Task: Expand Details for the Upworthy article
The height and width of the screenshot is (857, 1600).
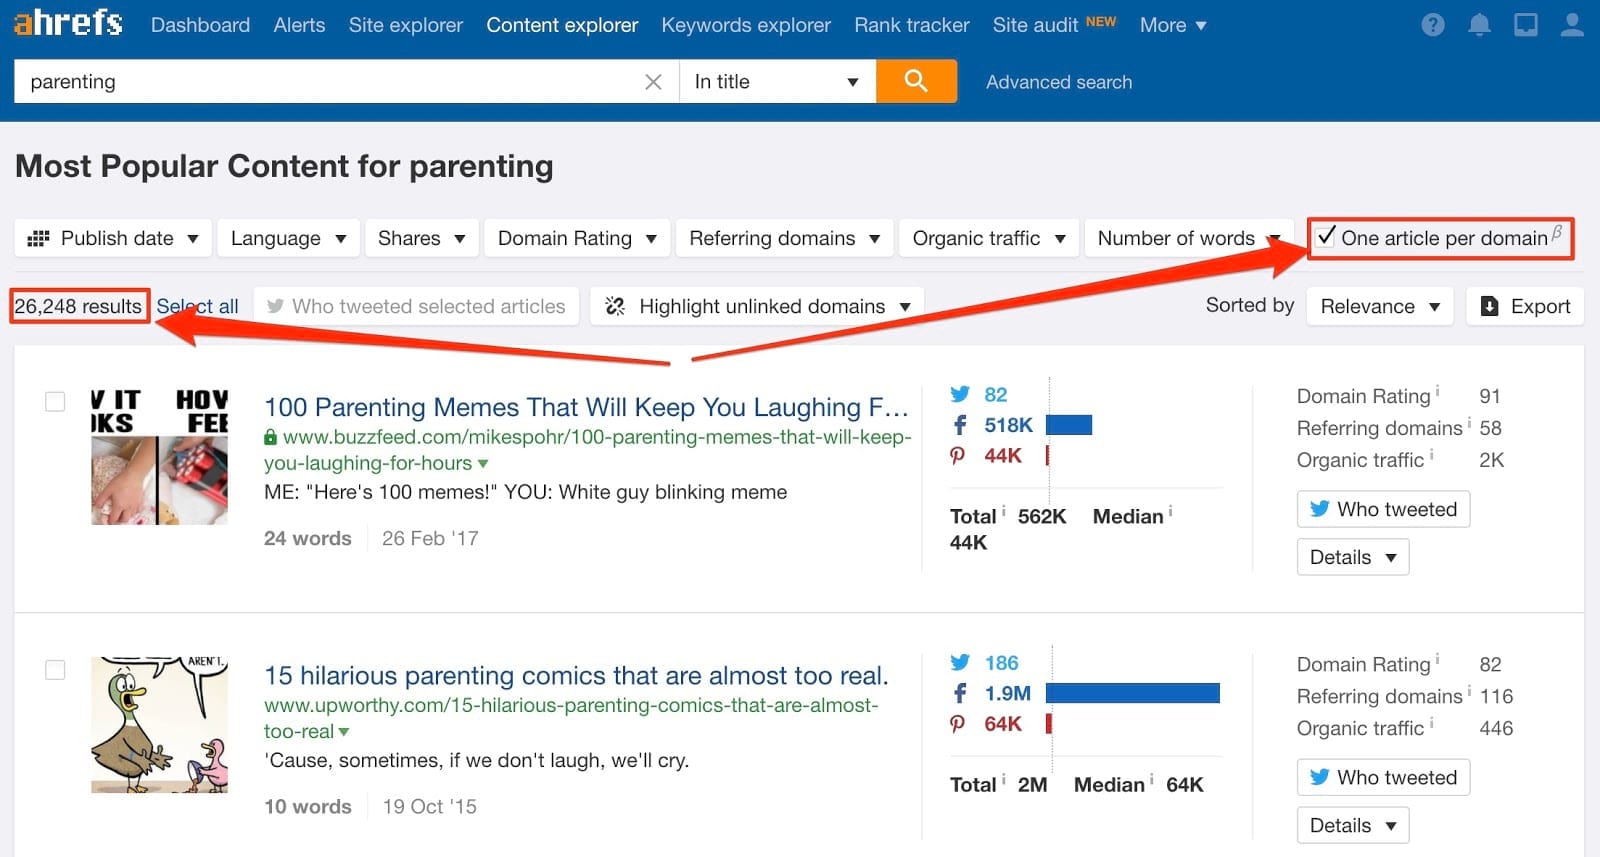Action: tap(1353, 825)
